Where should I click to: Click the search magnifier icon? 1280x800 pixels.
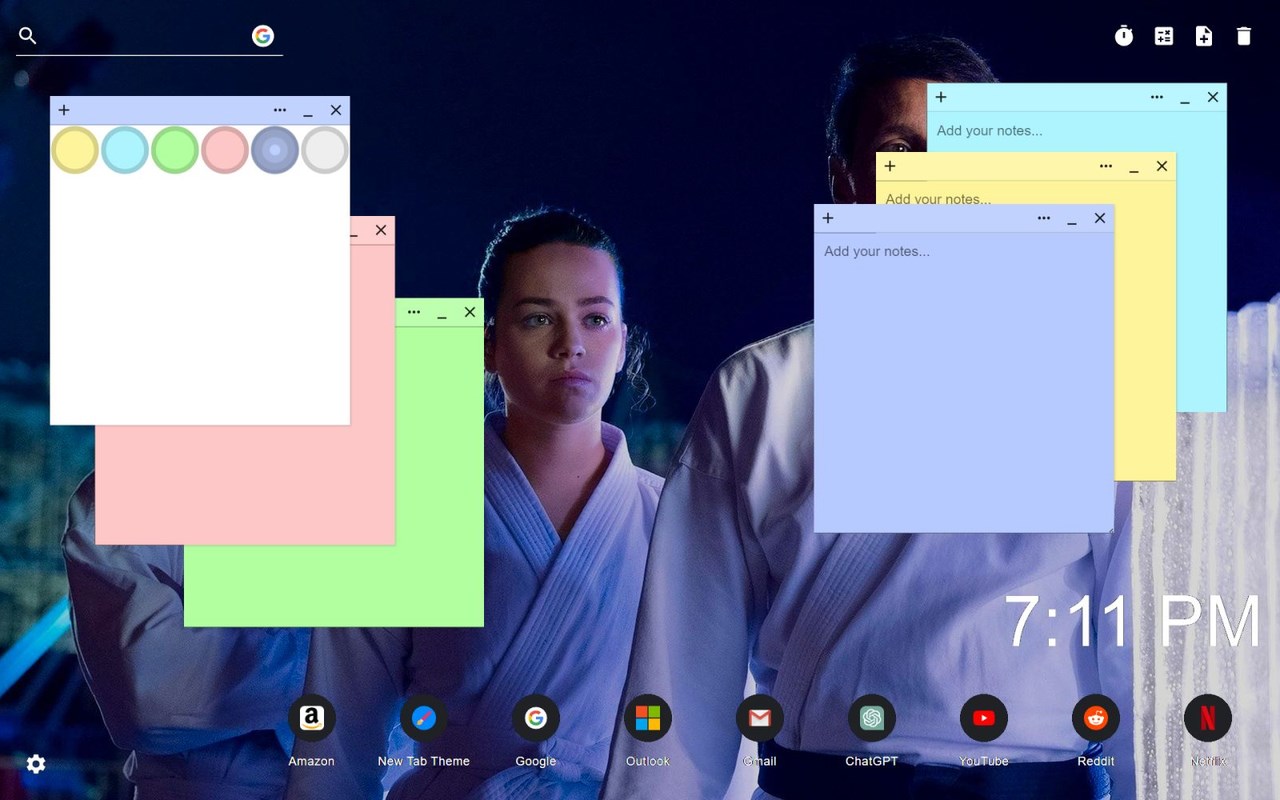[x=28, y=36]
